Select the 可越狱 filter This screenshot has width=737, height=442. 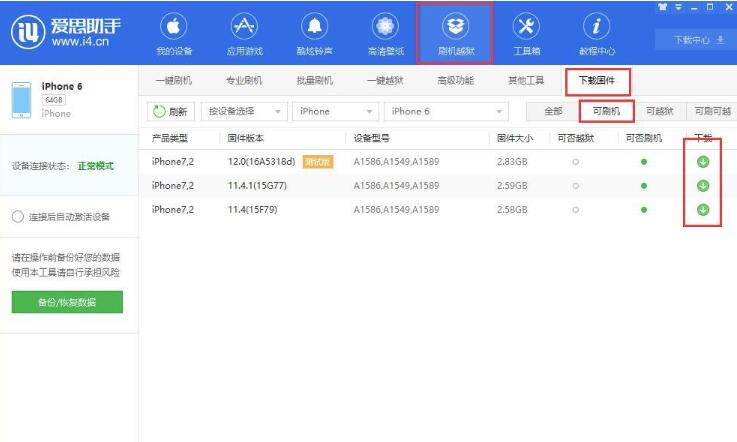point(660,111)
